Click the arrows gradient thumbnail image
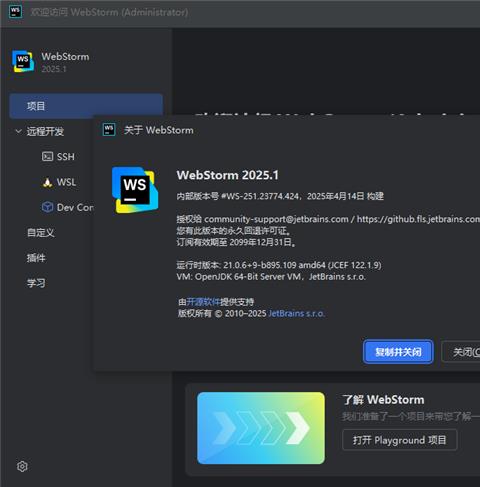This screenshot has height=487, width=480. pyautogui.click(x=261, y=428)
